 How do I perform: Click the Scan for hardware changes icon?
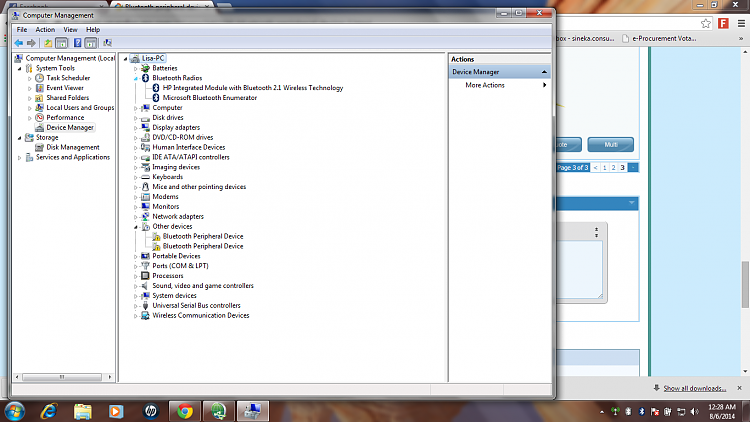point(108,43)
